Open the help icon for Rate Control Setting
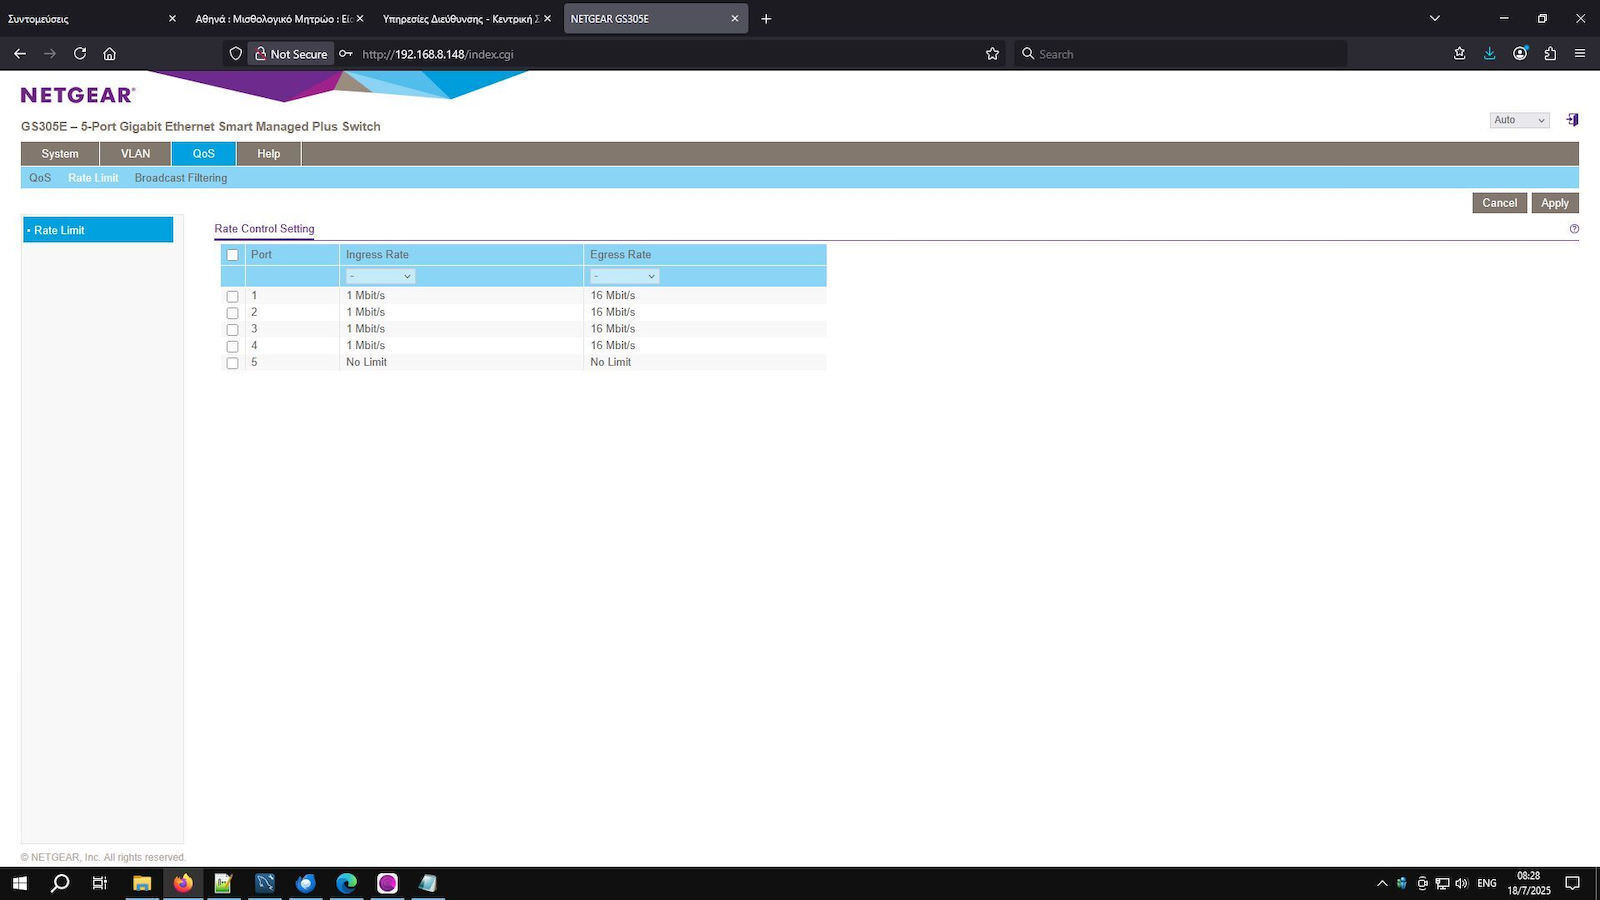 tap(1574, 229)
